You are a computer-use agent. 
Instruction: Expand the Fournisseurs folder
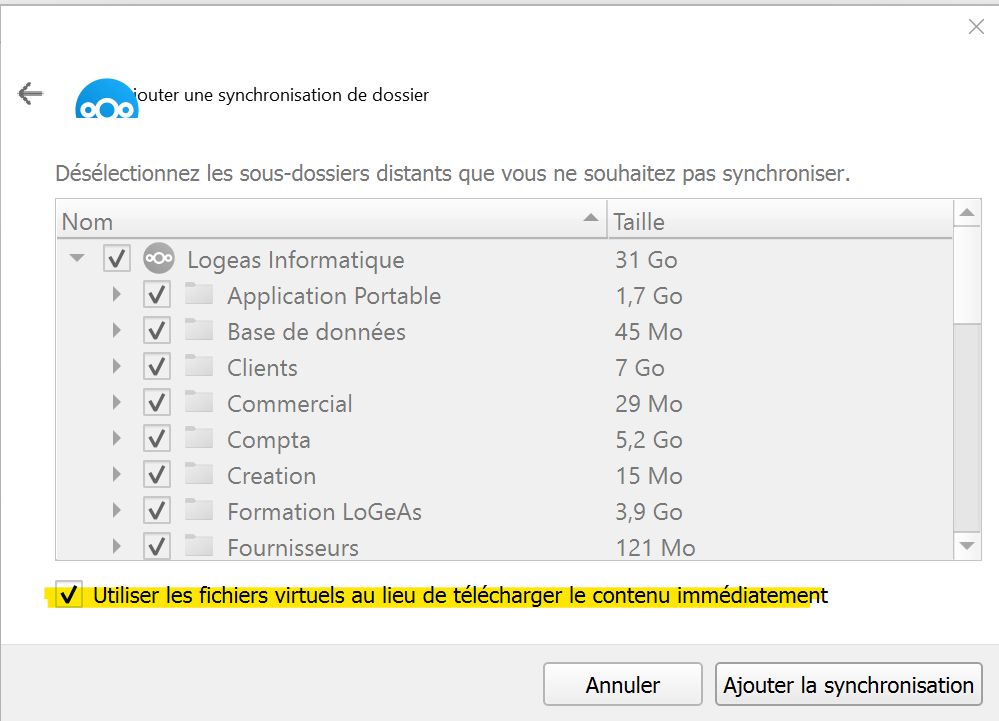pos(117,547)
